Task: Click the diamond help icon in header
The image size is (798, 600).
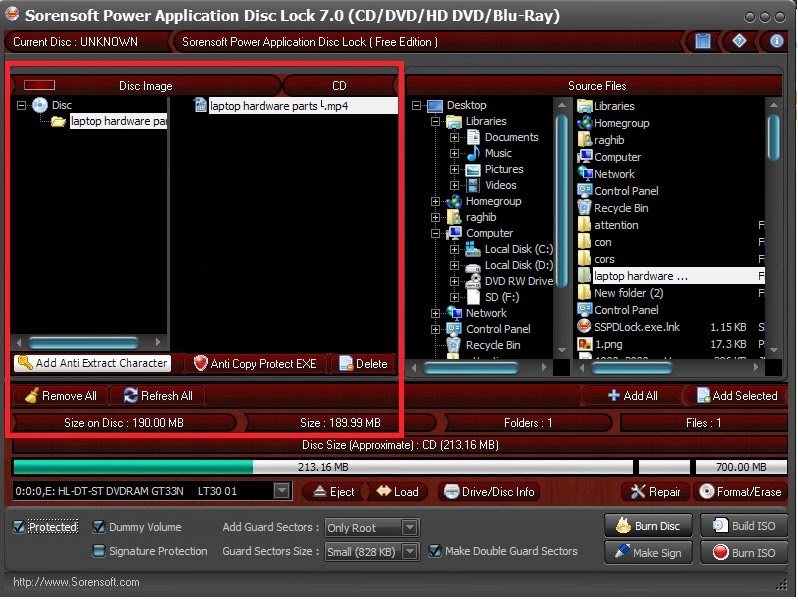Action: [x=739, y=41]
